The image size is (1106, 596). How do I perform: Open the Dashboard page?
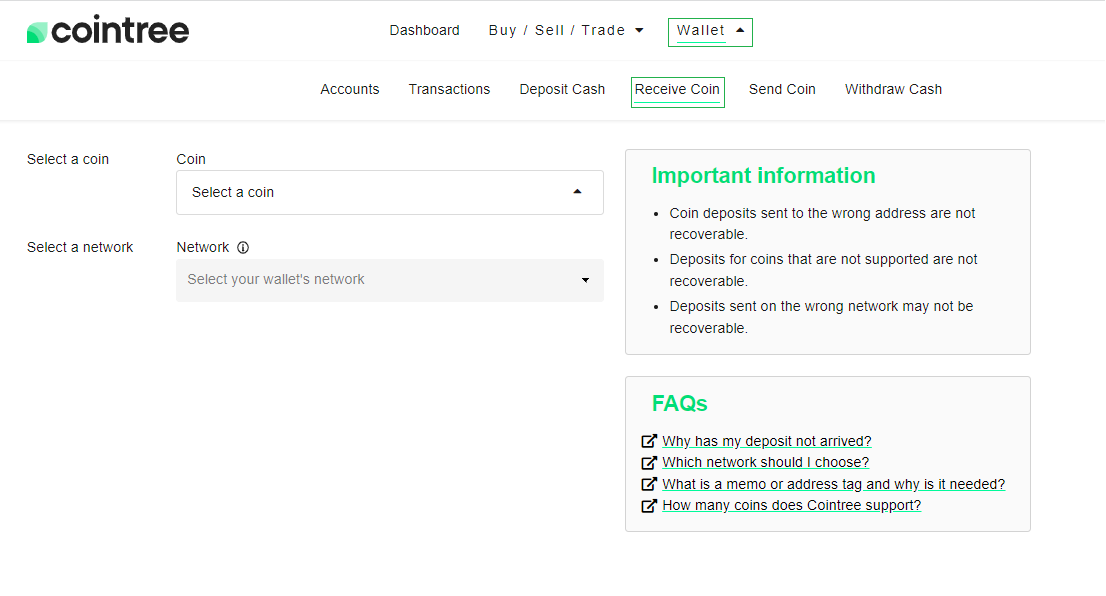425,30
